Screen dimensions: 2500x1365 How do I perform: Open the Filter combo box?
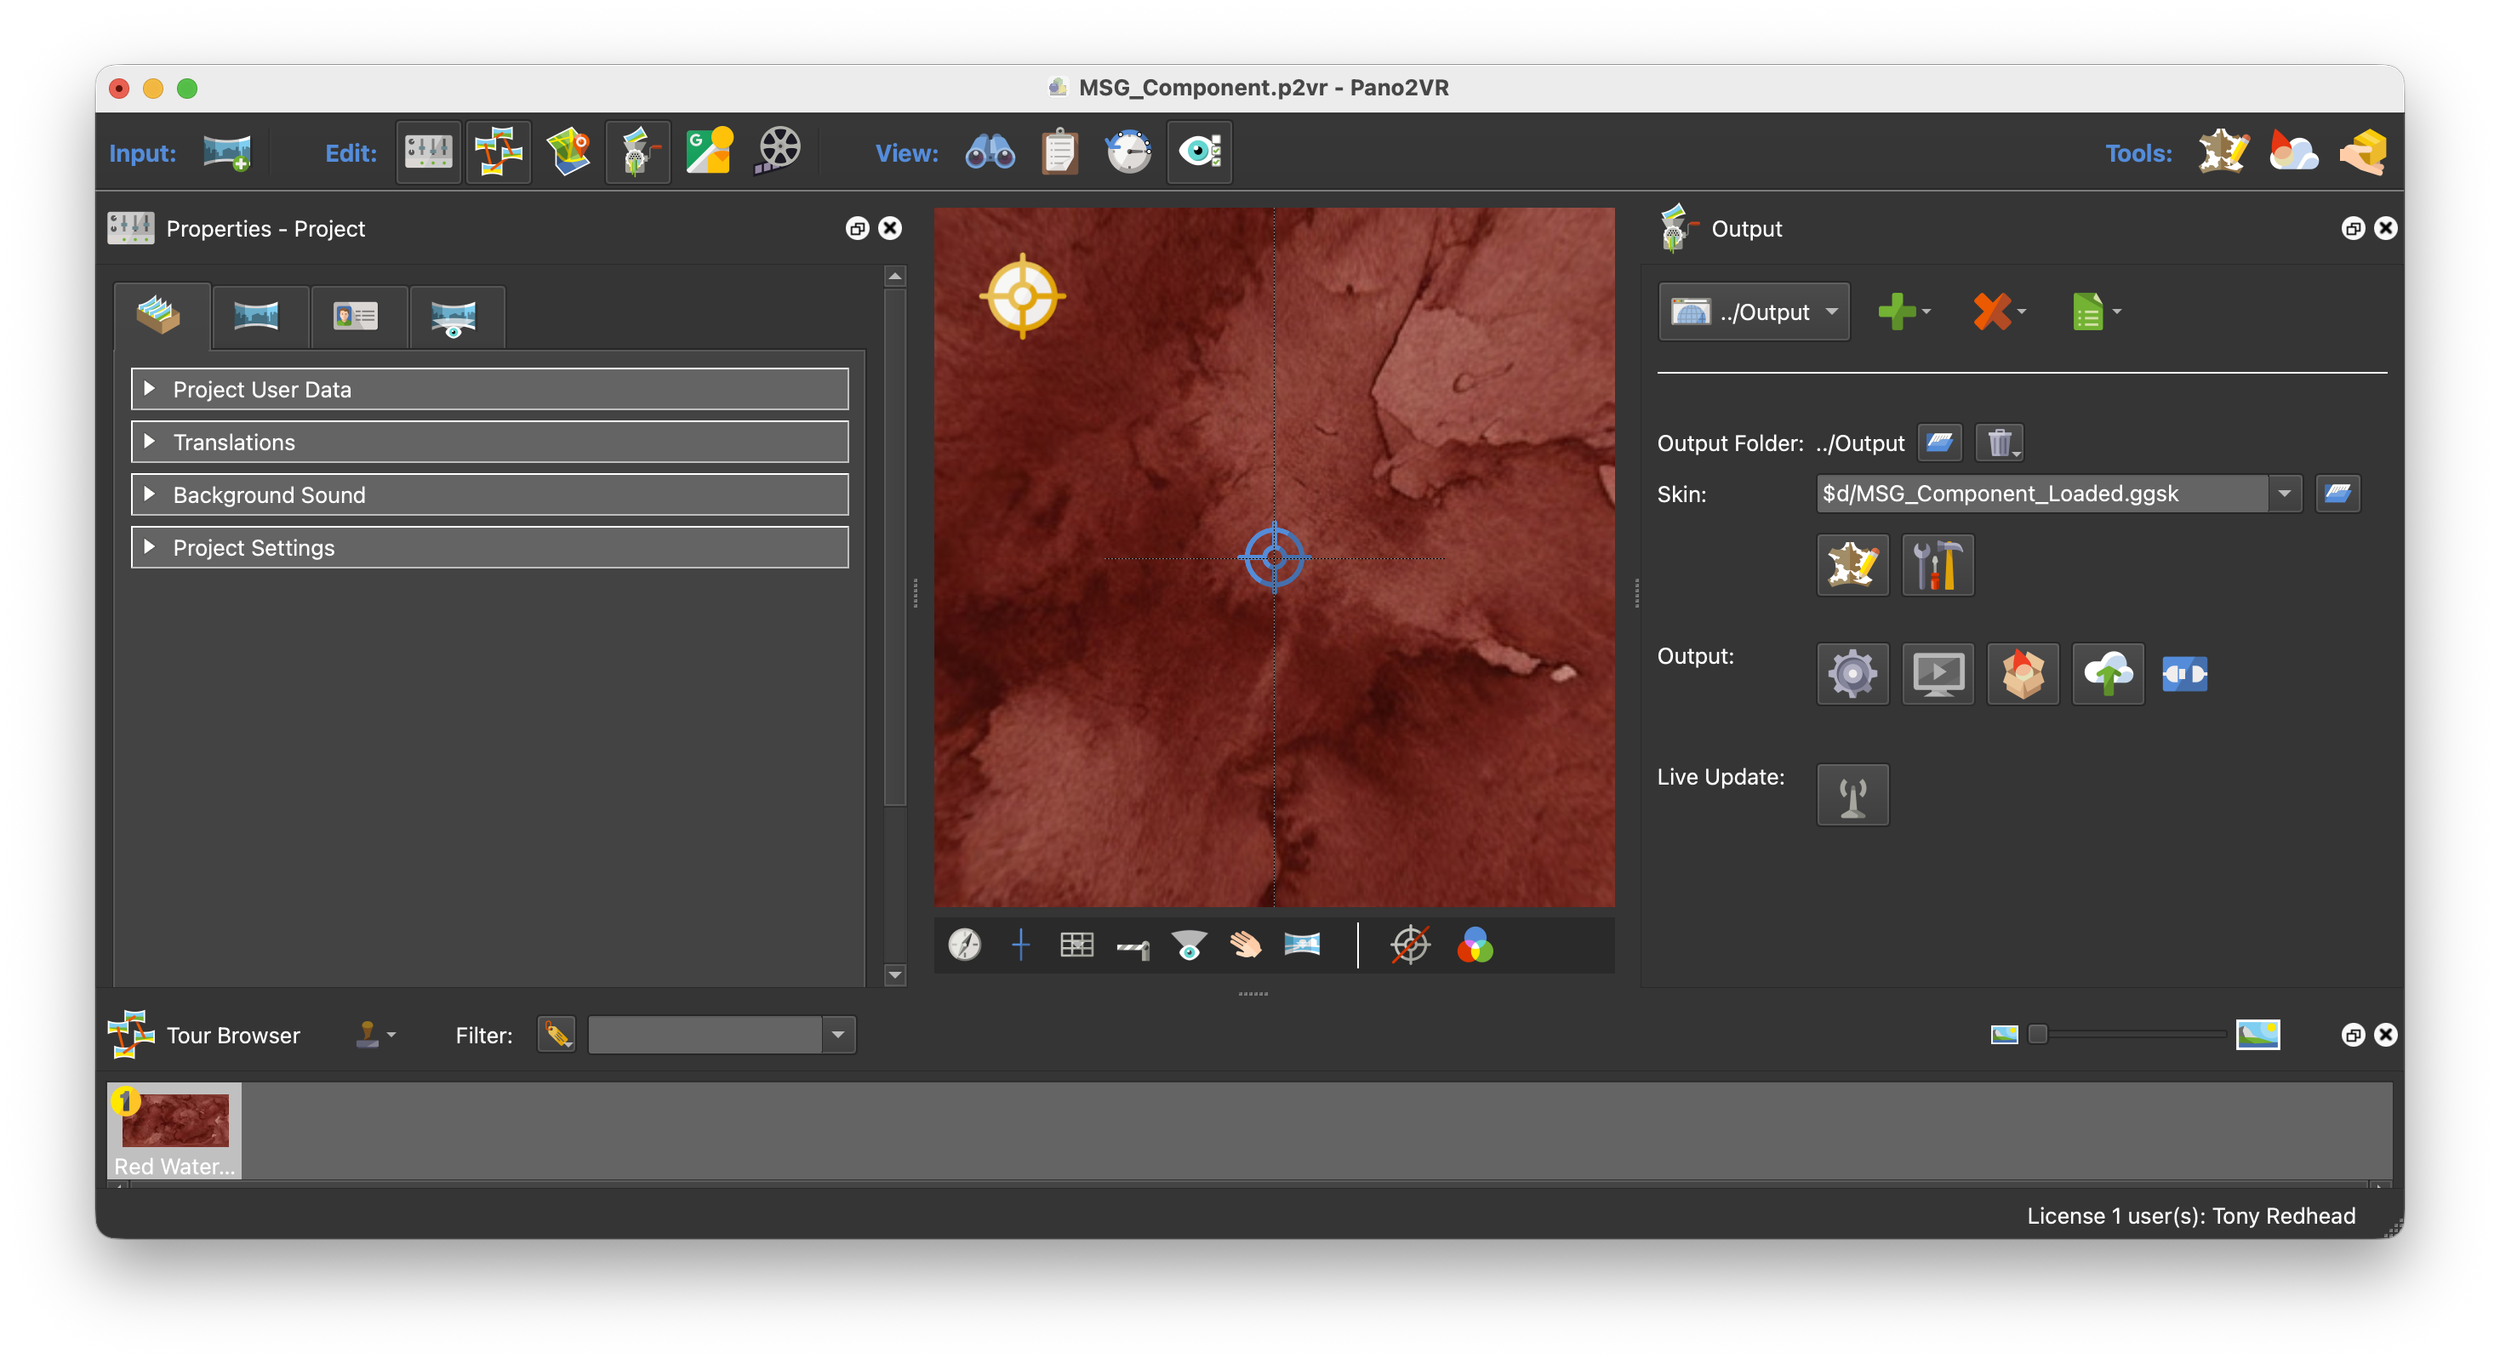pos(722,1035)
